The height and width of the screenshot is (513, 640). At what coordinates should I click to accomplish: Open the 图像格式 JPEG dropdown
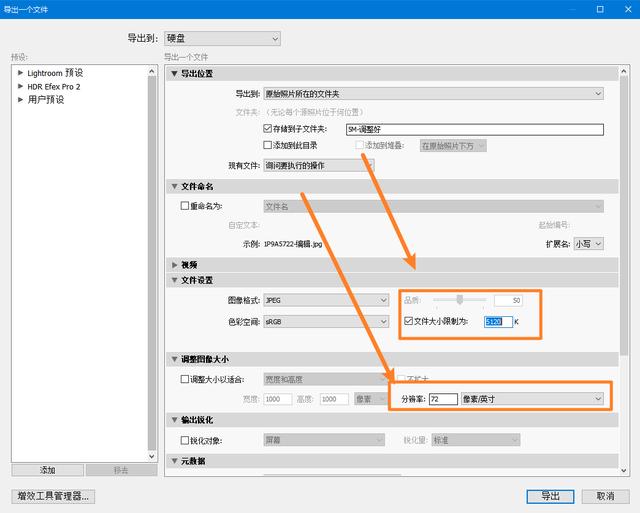(x=326, y=300)
